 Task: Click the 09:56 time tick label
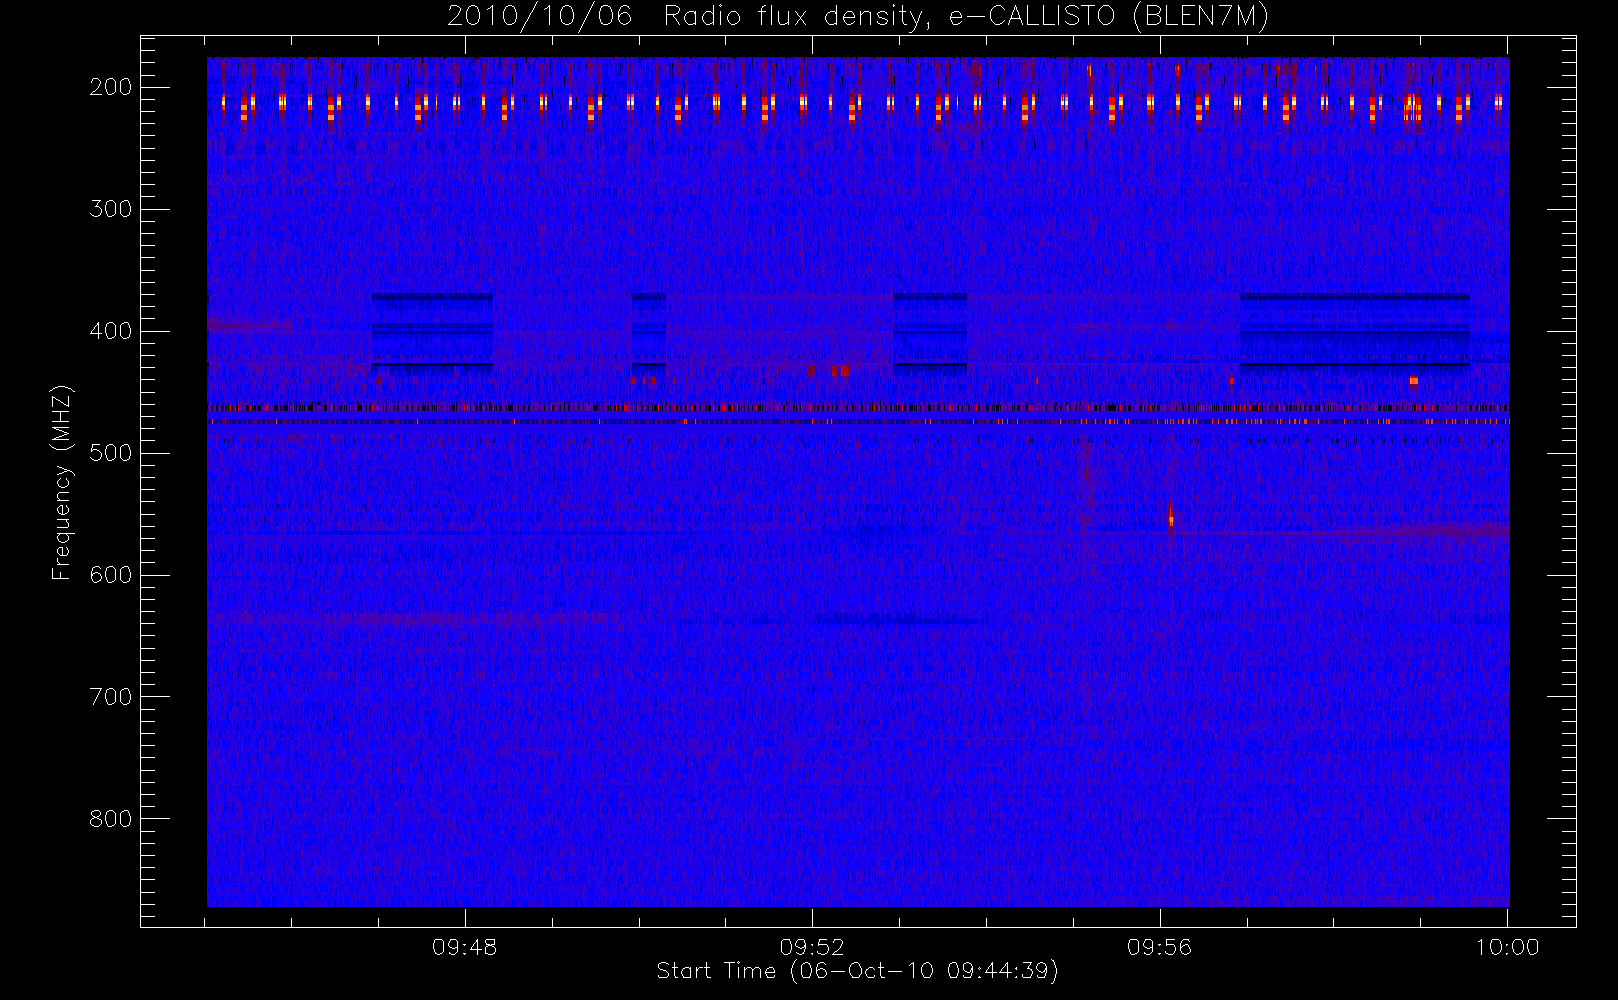[x=1160, y=946]
